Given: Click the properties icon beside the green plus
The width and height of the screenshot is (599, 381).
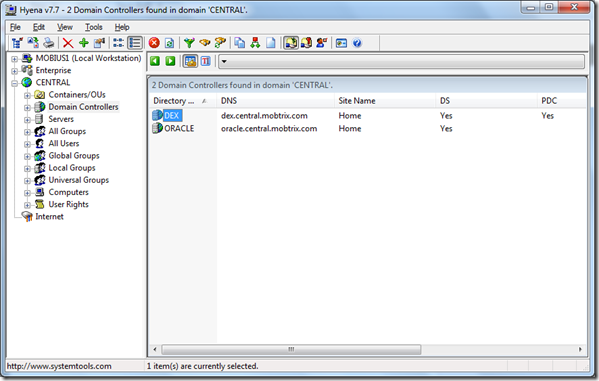Looking at the screenshot, I should tap(99, 43).
